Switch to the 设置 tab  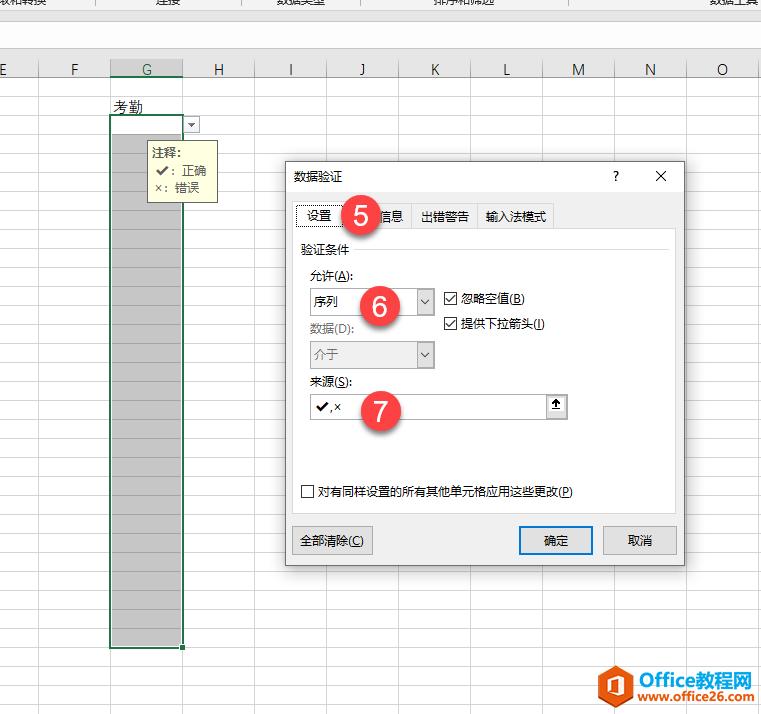click(319, 216)
